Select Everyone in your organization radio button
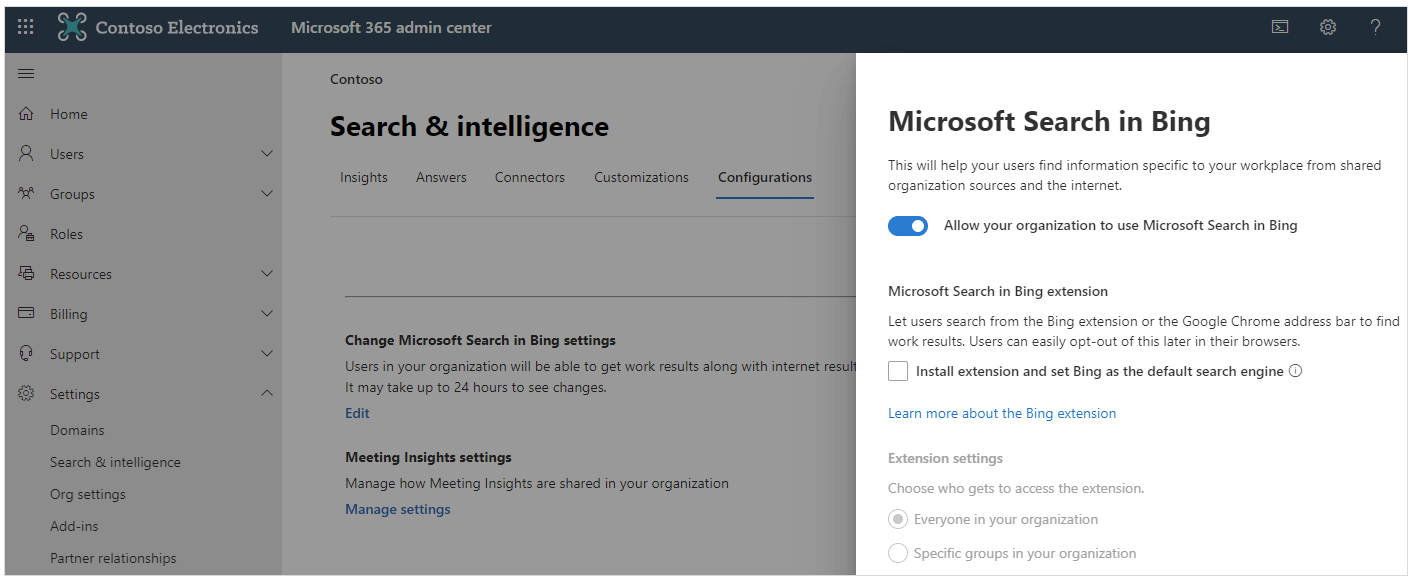This screenshot has height=582, width=1415. click(898, 519)
